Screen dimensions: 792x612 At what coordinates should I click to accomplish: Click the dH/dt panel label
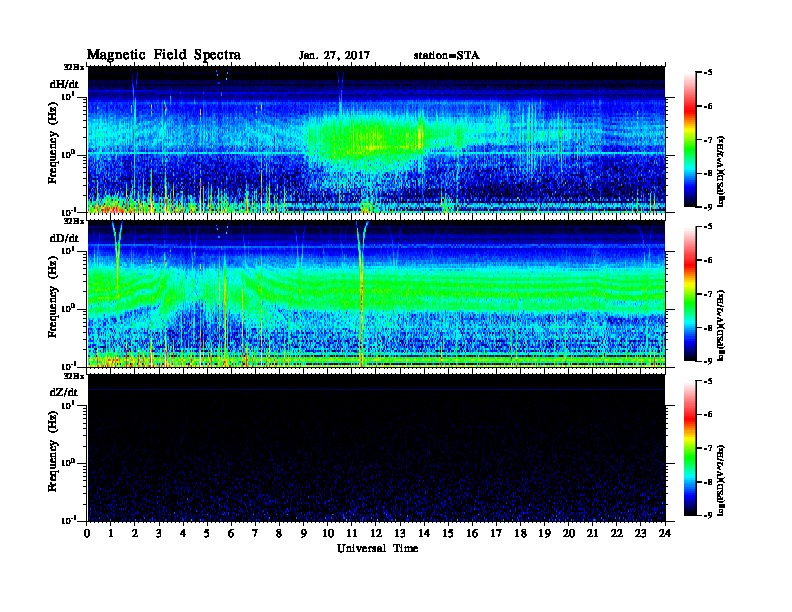coord(64,85)
